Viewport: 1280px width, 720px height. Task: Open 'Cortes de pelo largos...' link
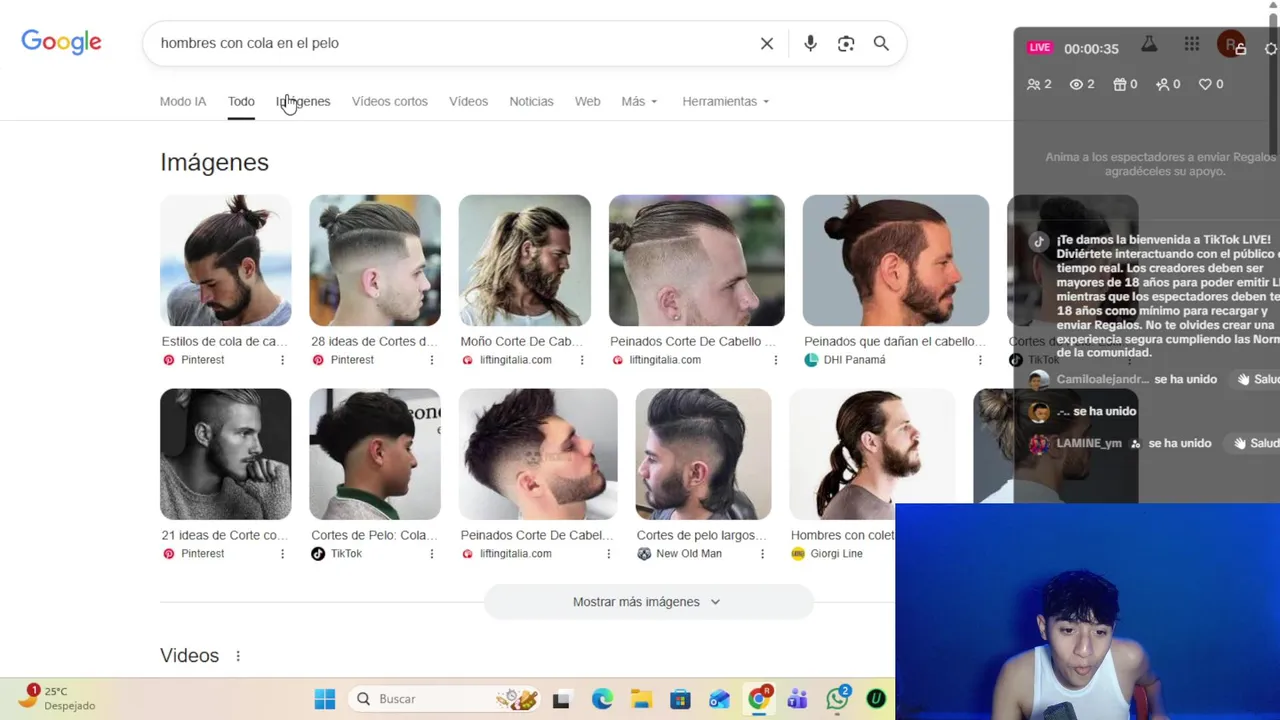coord(702,535)
